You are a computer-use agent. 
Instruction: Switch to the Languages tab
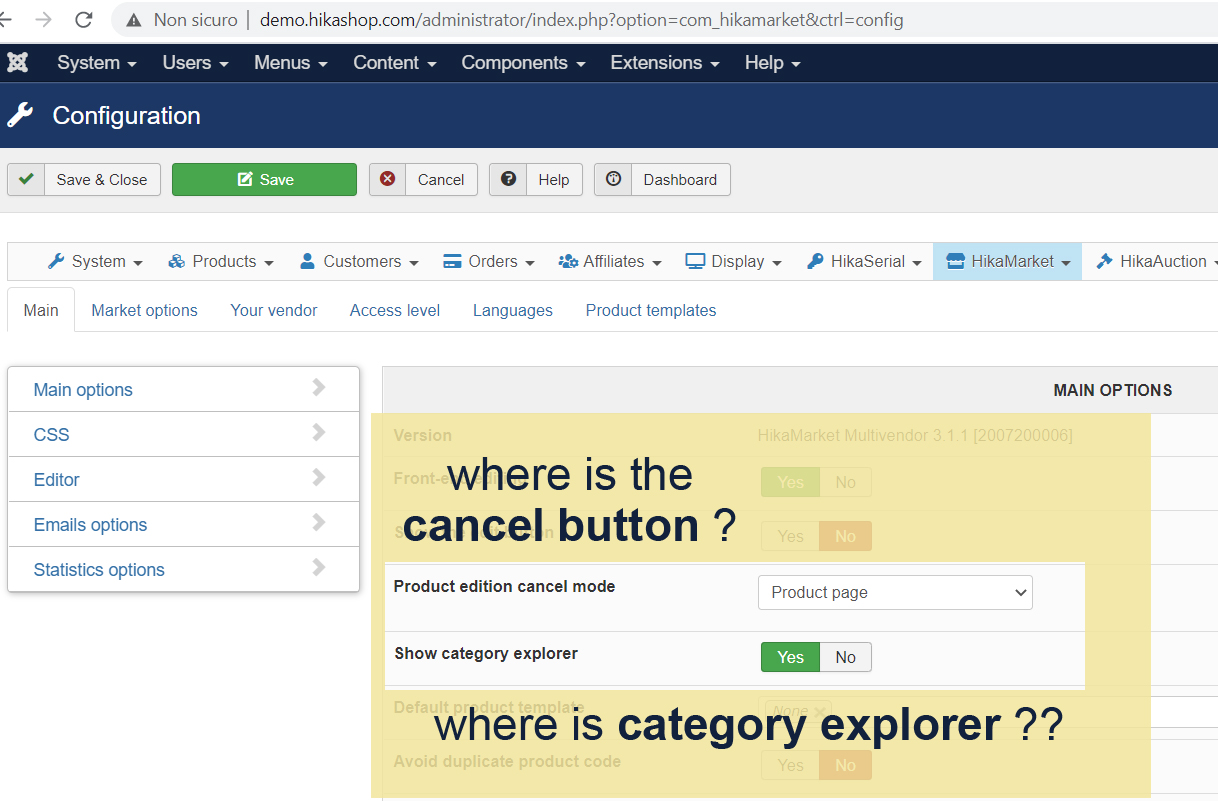click(513, 310)
